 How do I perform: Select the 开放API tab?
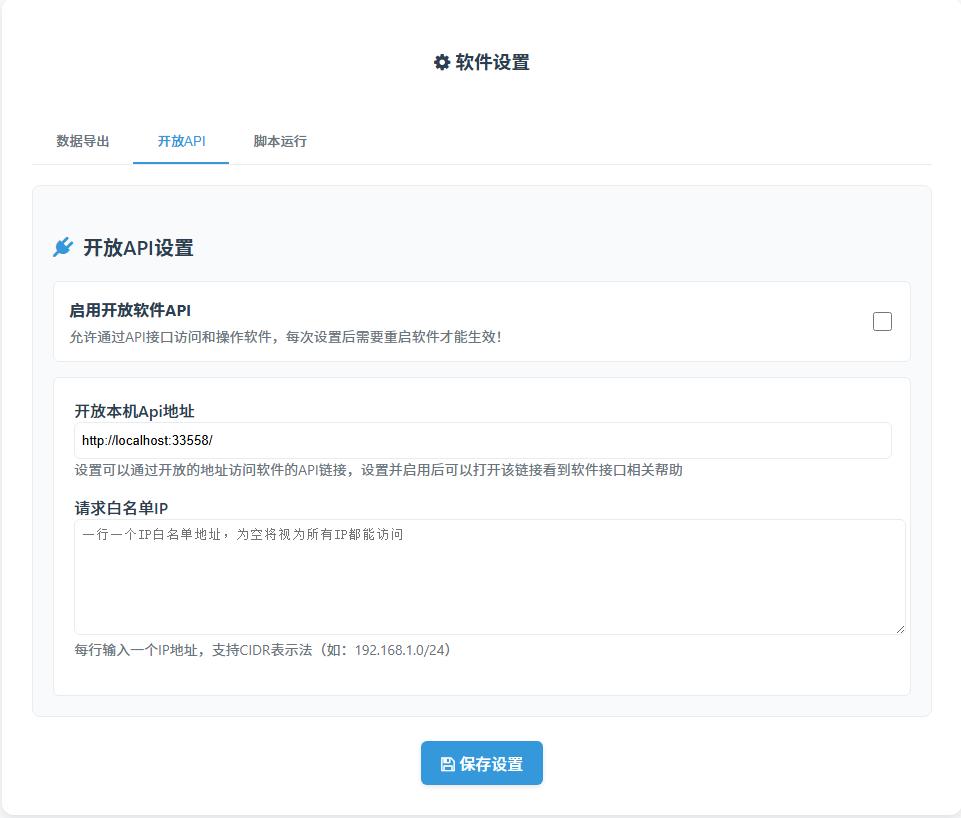point(181,141)
